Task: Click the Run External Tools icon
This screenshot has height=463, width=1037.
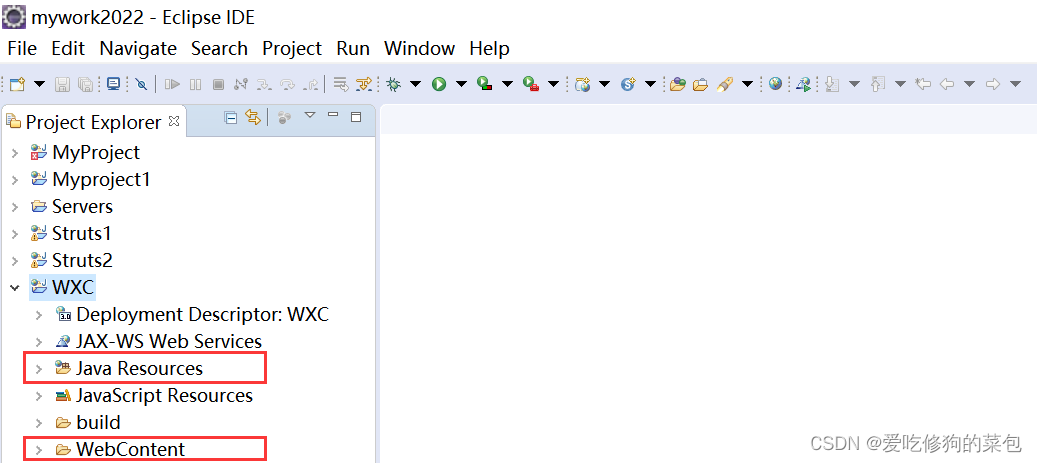Action: click(x=531, y=84)
